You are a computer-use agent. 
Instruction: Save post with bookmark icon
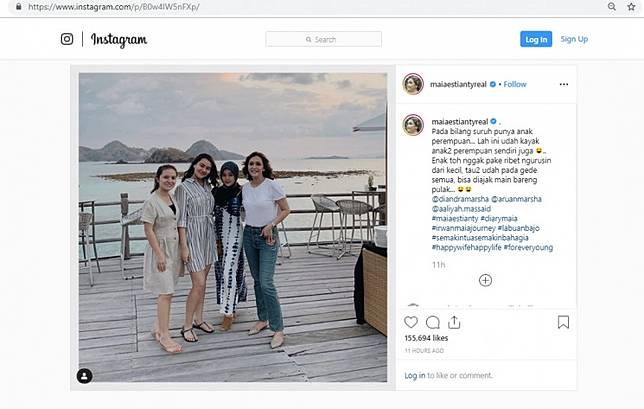coord(563,322)
